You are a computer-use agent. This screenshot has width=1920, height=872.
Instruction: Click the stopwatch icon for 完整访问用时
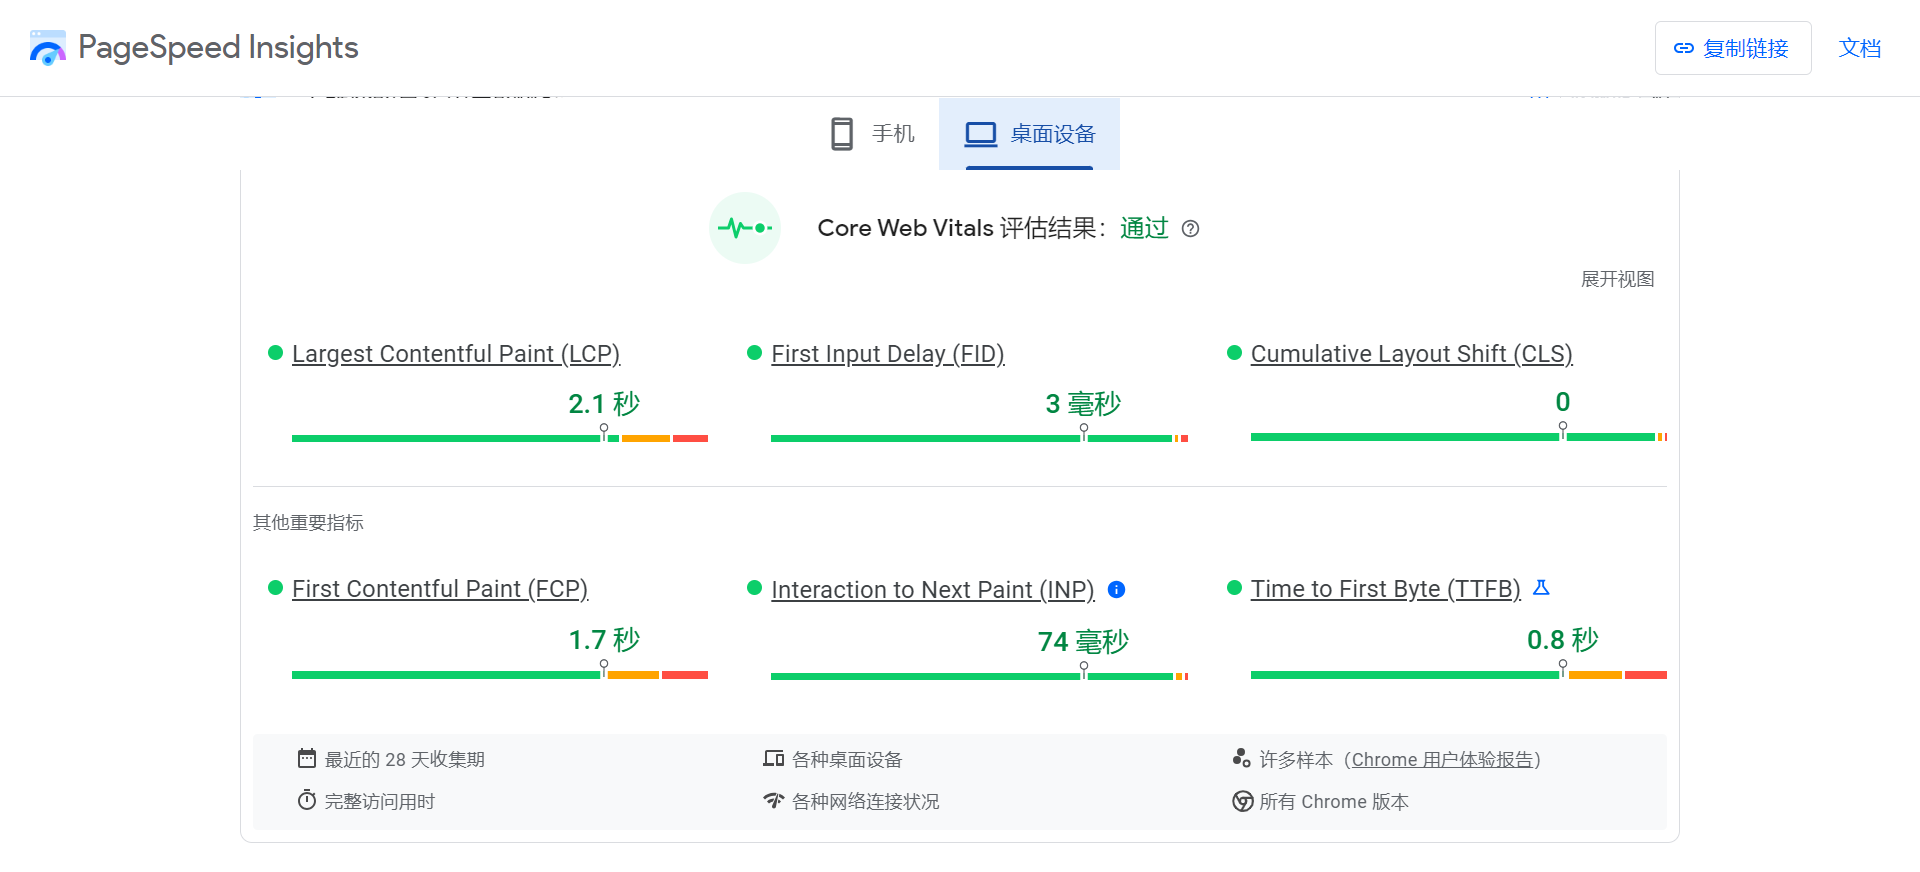[x=307, y=800]
